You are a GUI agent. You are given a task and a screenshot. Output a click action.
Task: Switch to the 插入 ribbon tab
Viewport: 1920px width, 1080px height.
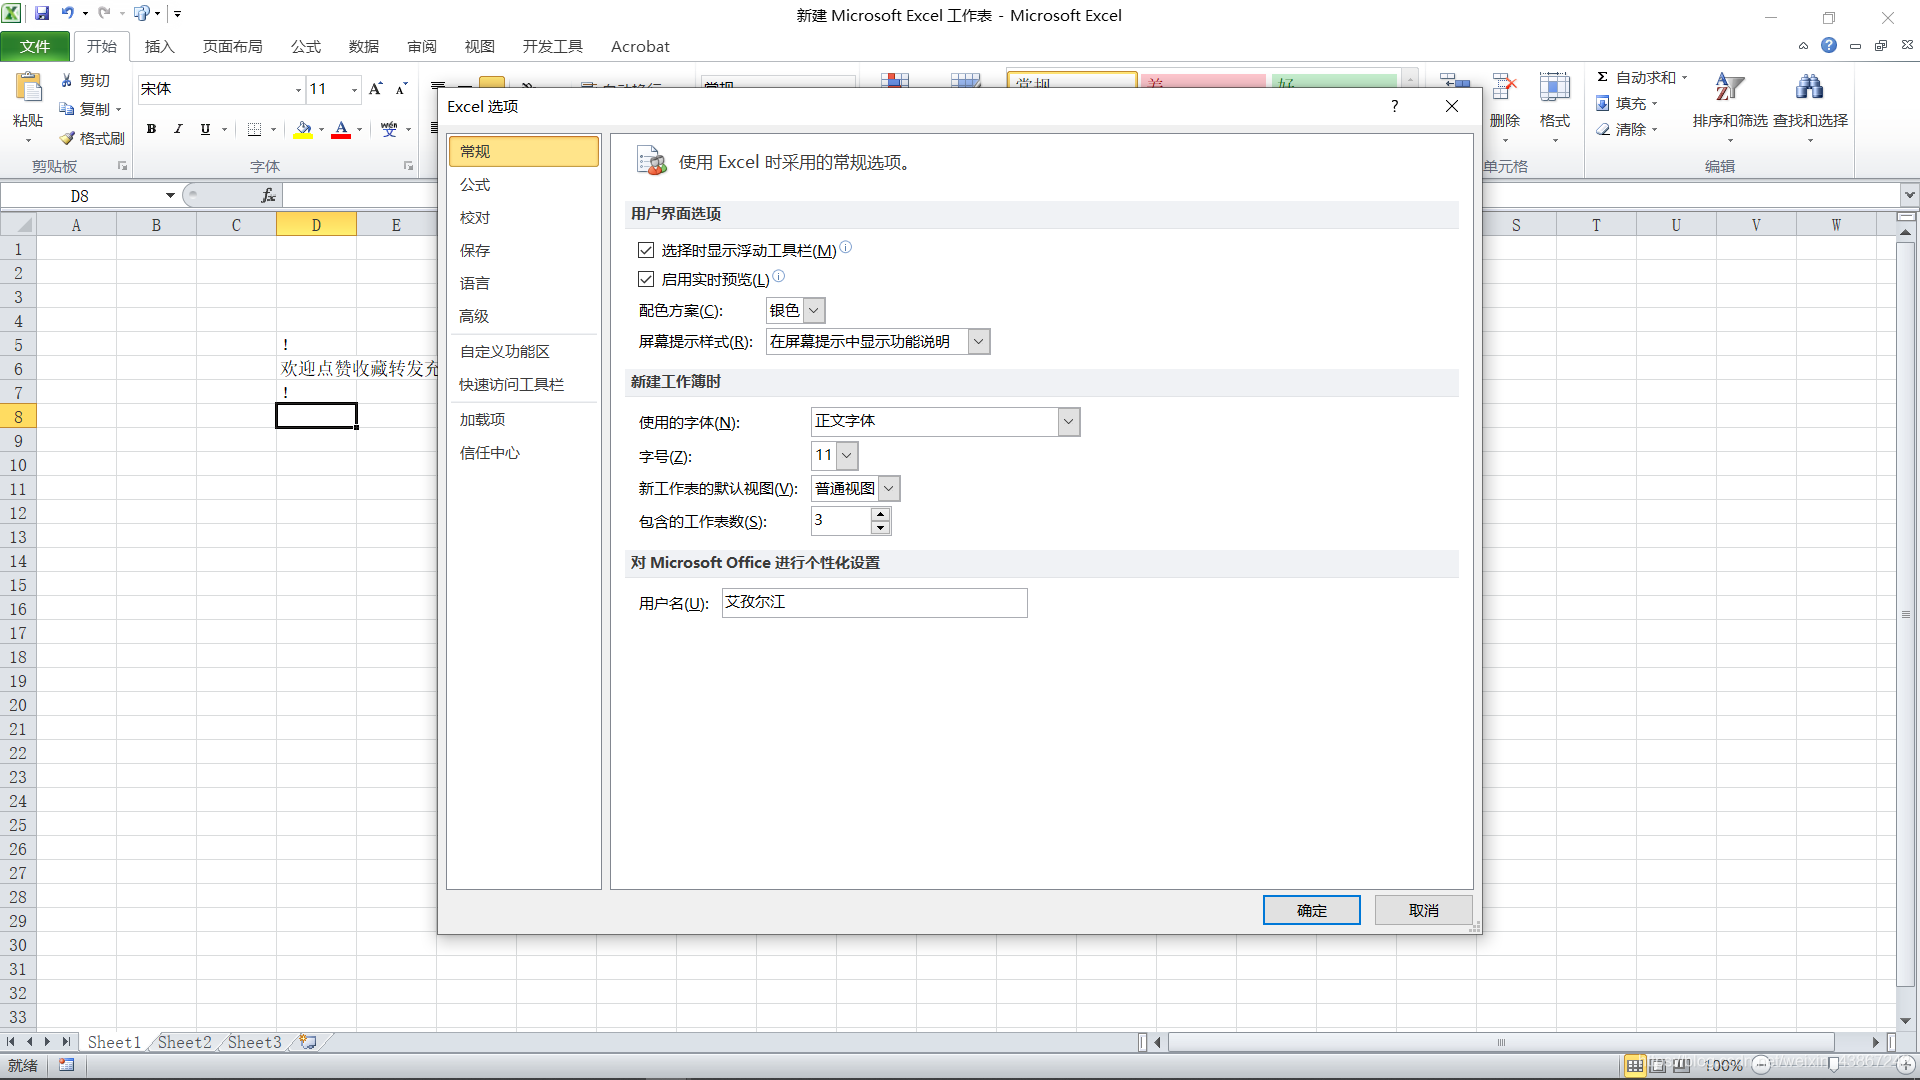(159, 46)
